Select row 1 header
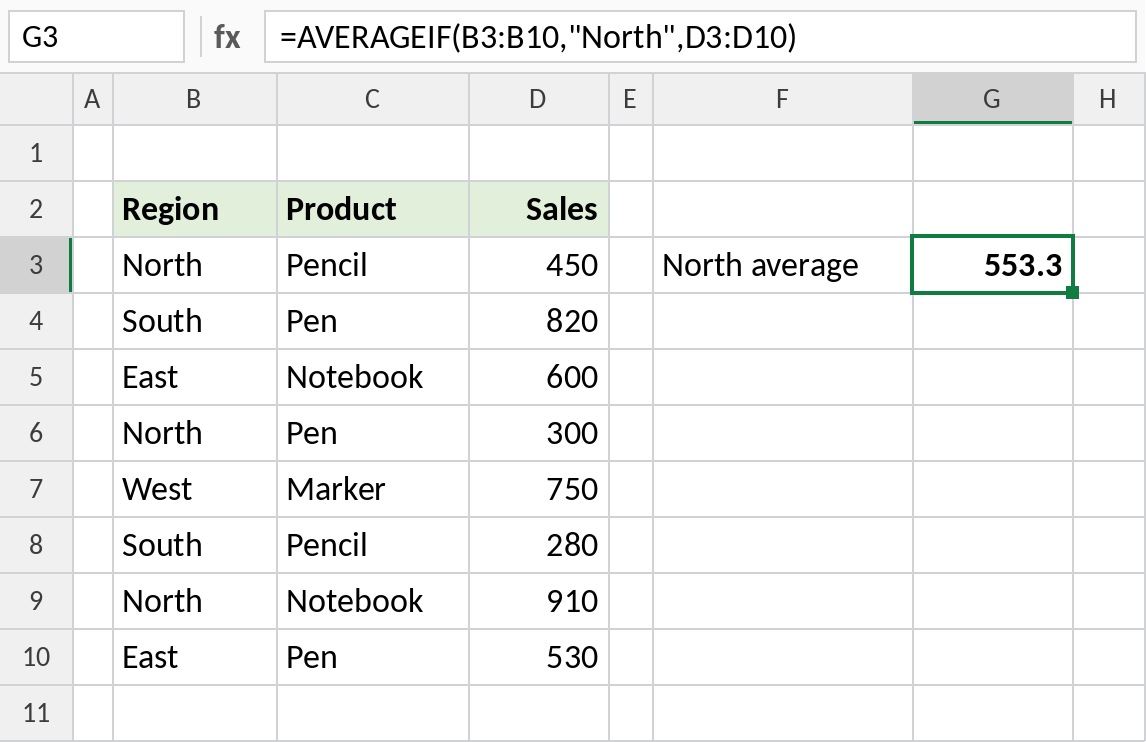Screen dimensions: 1146x742 tap(36, 154)
